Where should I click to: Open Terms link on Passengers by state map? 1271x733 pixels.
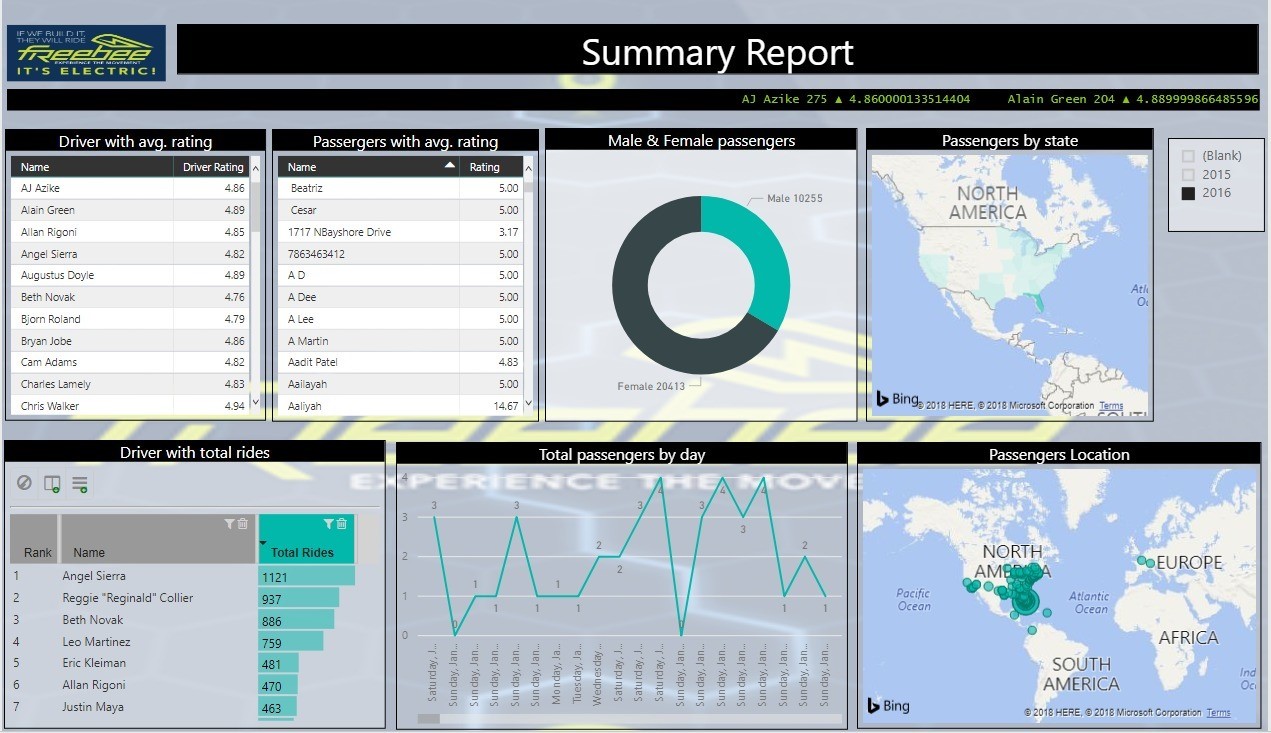point(1111,406)
